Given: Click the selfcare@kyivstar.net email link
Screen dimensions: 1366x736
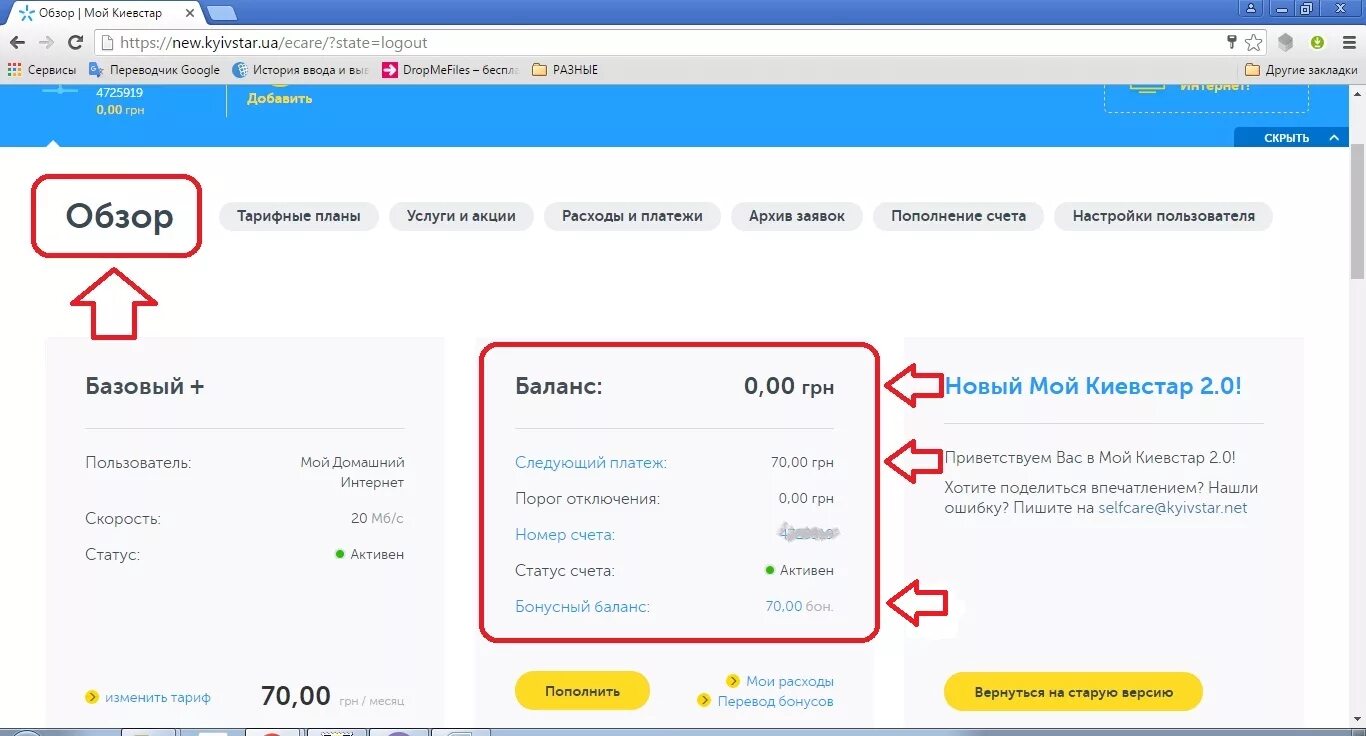Looking at the screenshot, I should tap(1173, 508).
